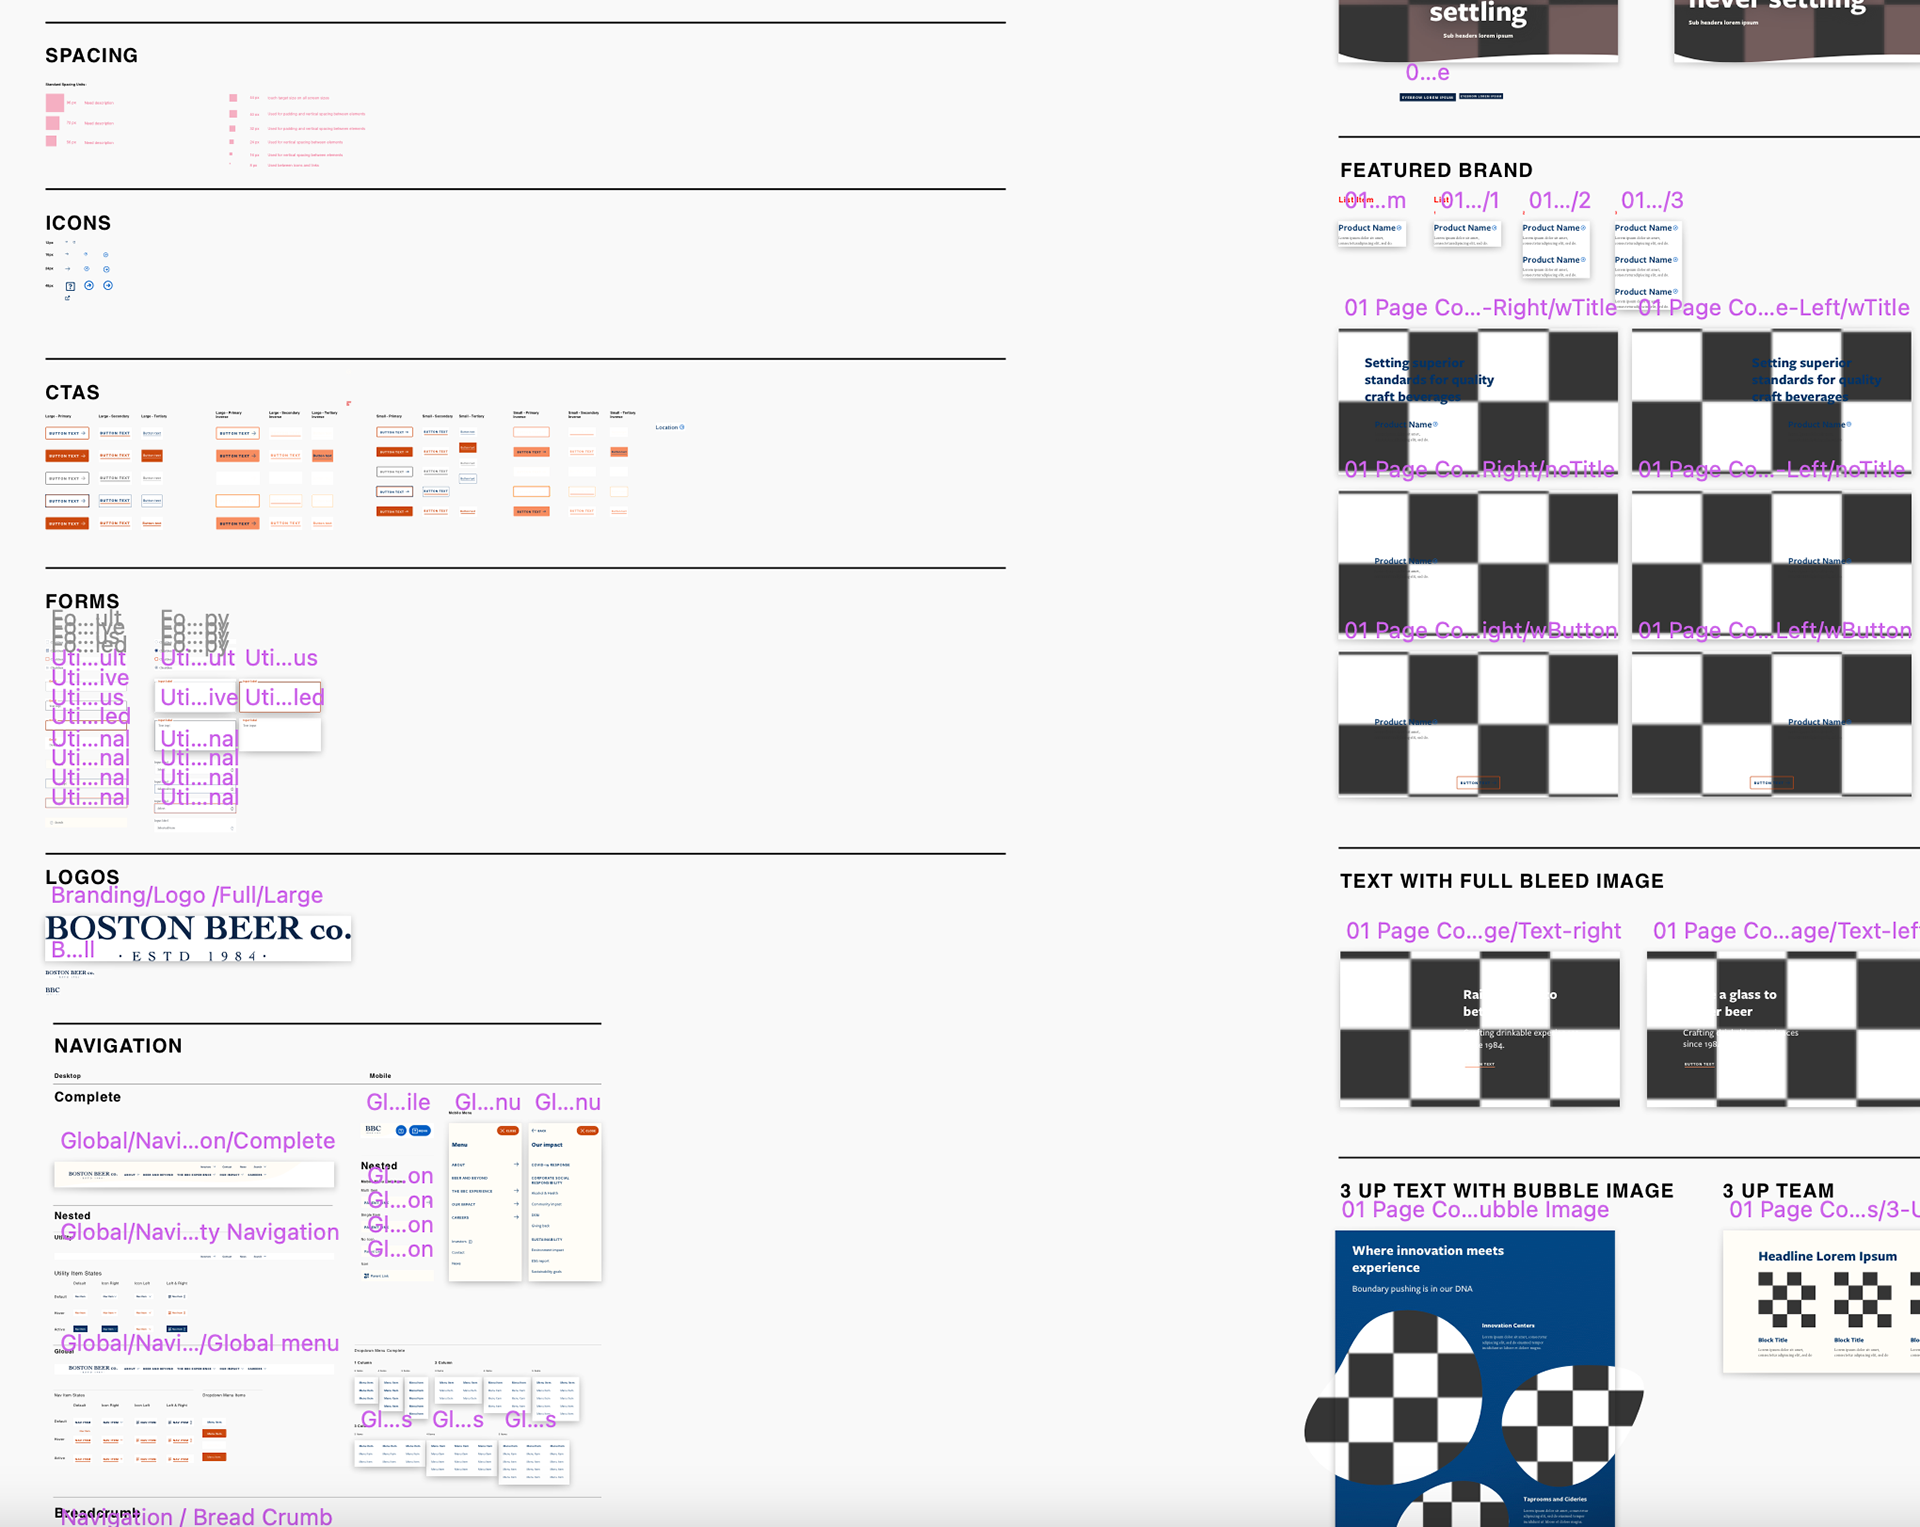Viewport: 1920px width, 1527px height.
Task: Select the 01.../2 featured brand label
Action: pos(1559,200)
